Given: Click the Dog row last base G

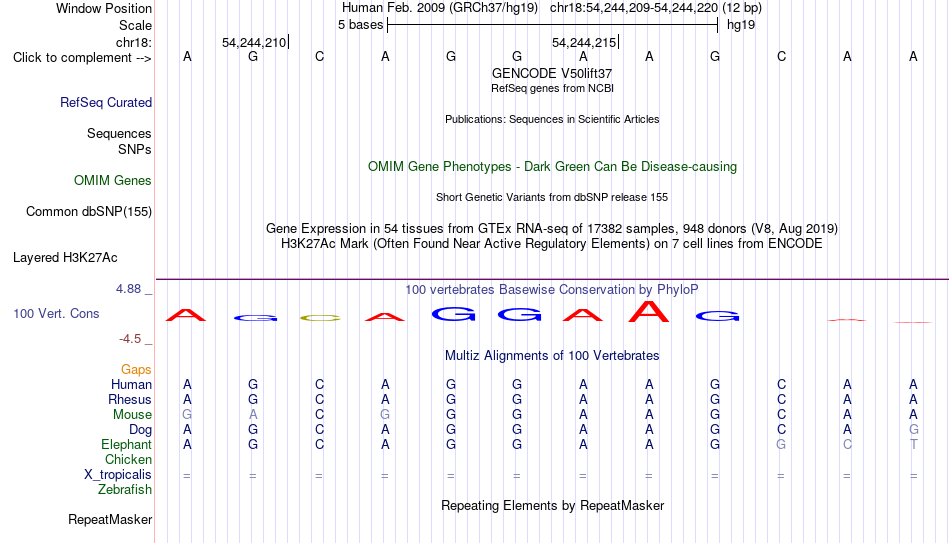Looking at the screenshot, I should [x=913, y=430].
